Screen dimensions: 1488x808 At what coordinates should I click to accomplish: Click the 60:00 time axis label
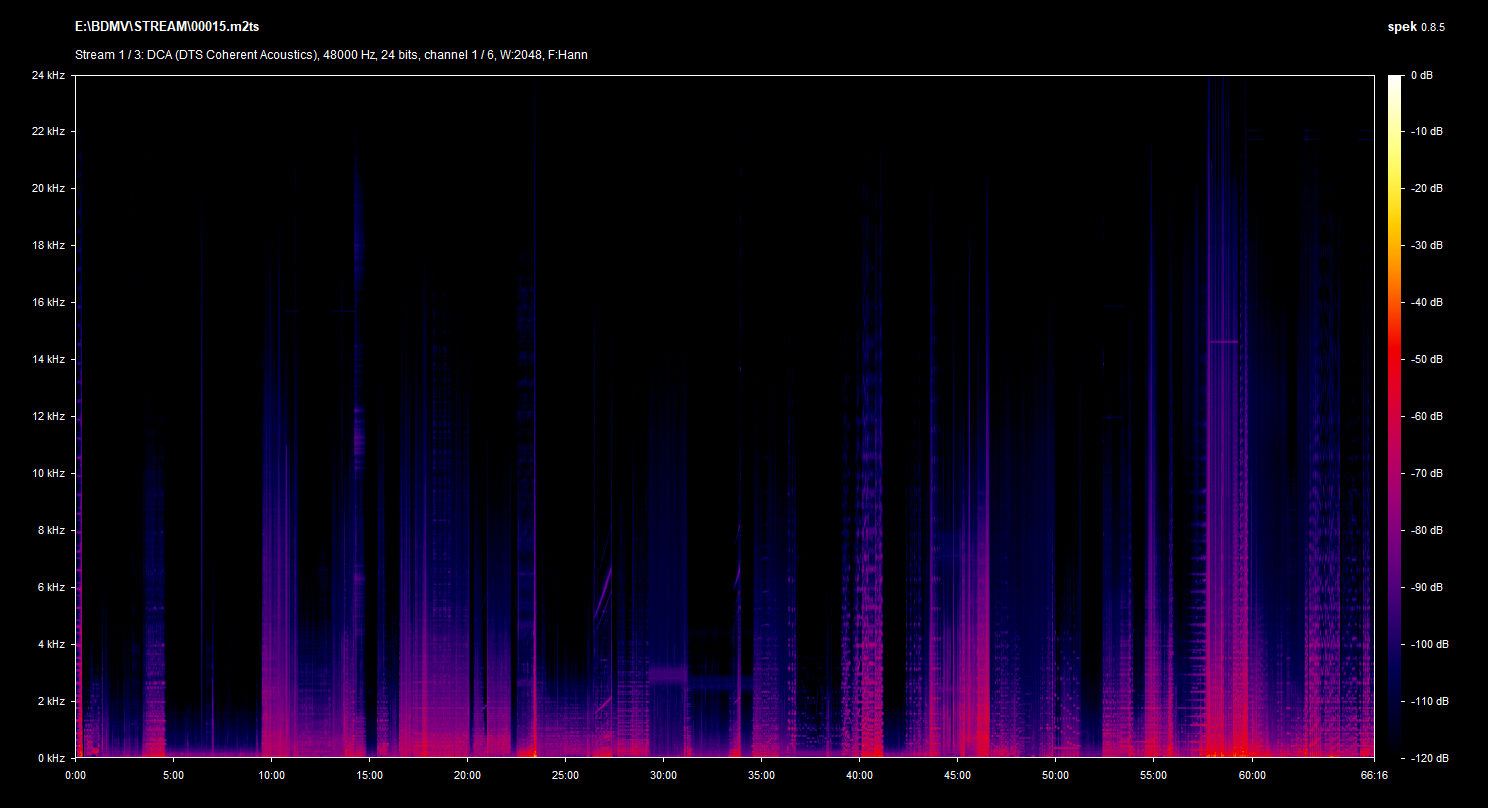(1251, 775)
